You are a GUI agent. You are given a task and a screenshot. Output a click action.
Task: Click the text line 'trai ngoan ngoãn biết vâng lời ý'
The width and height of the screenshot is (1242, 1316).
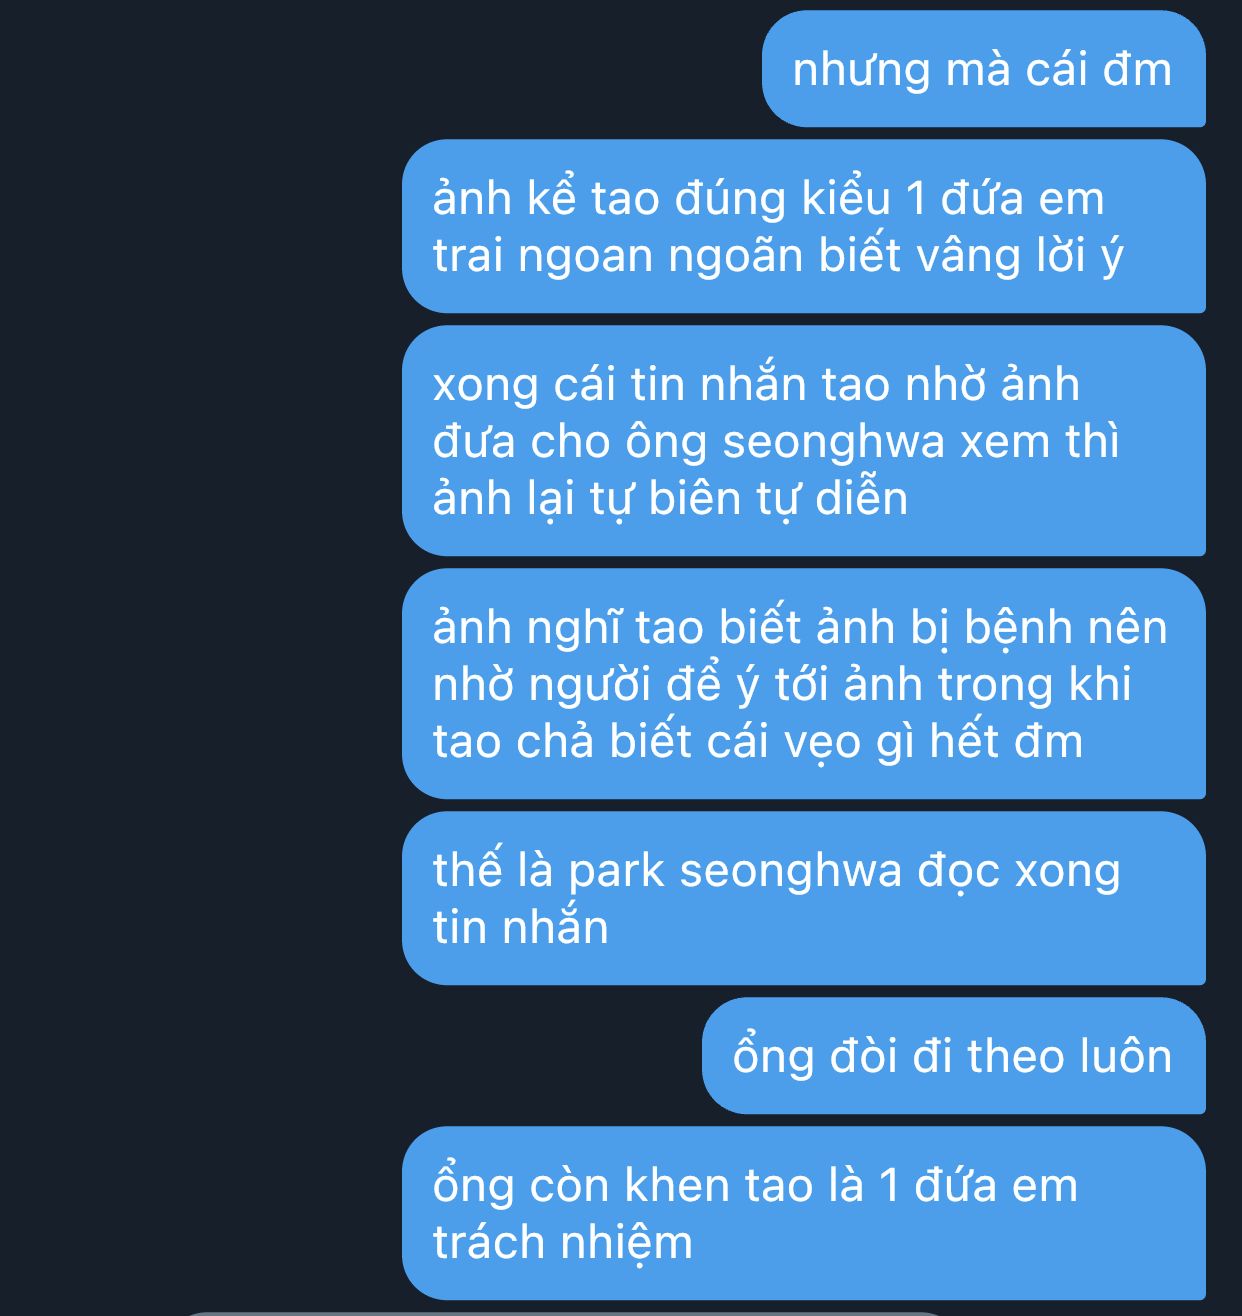(x=778, y=256)
